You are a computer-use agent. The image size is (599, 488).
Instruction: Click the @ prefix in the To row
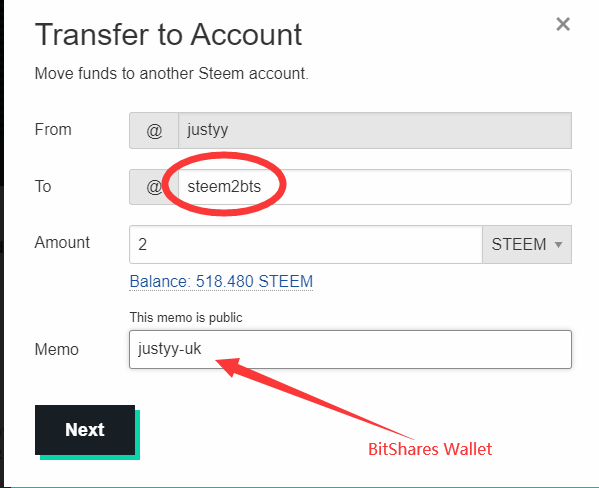click(154, 187)
